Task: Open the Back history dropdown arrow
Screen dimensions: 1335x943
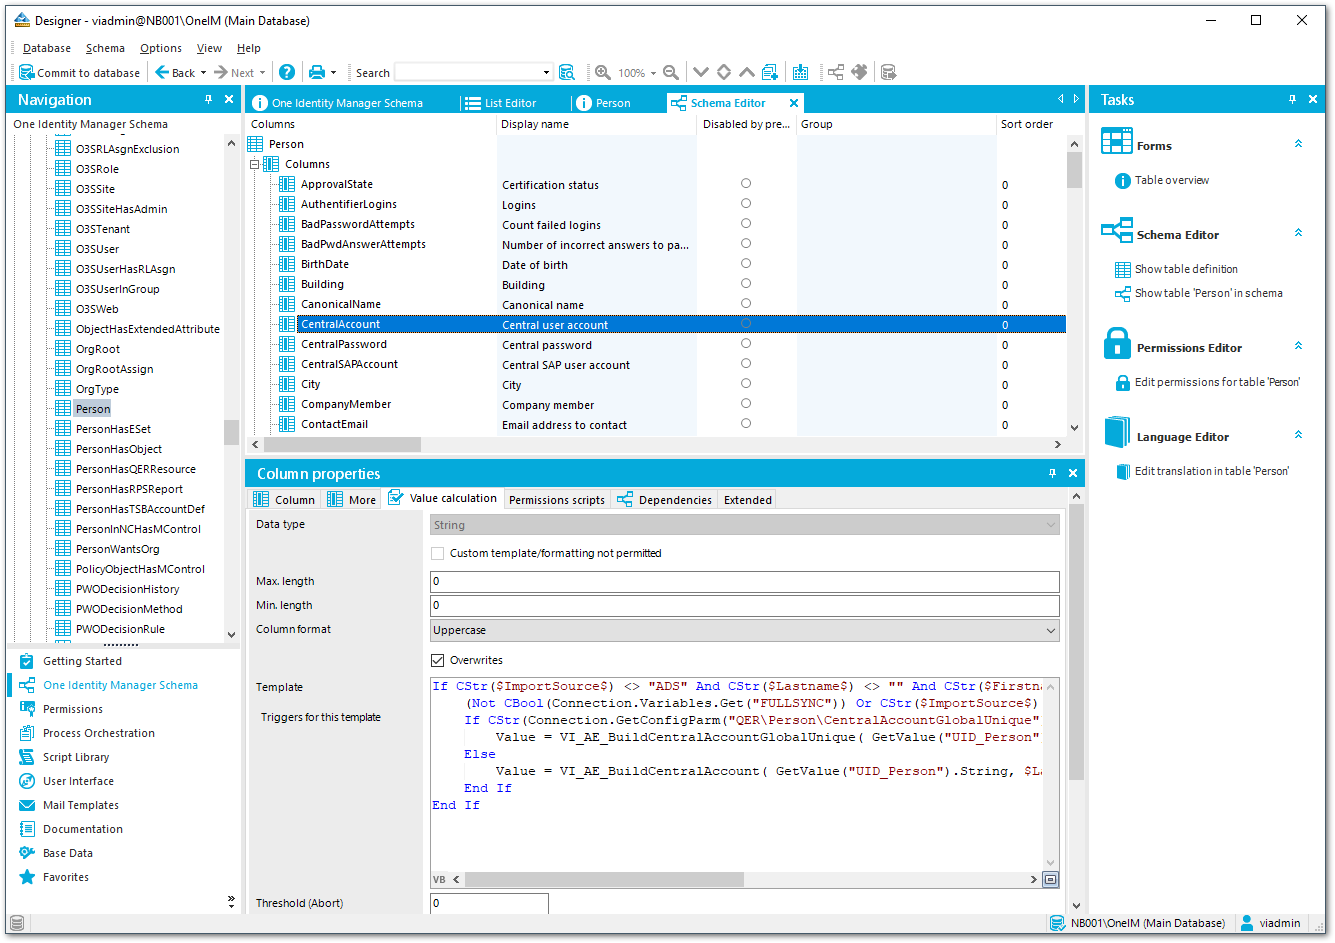Action: pos(203,73)
